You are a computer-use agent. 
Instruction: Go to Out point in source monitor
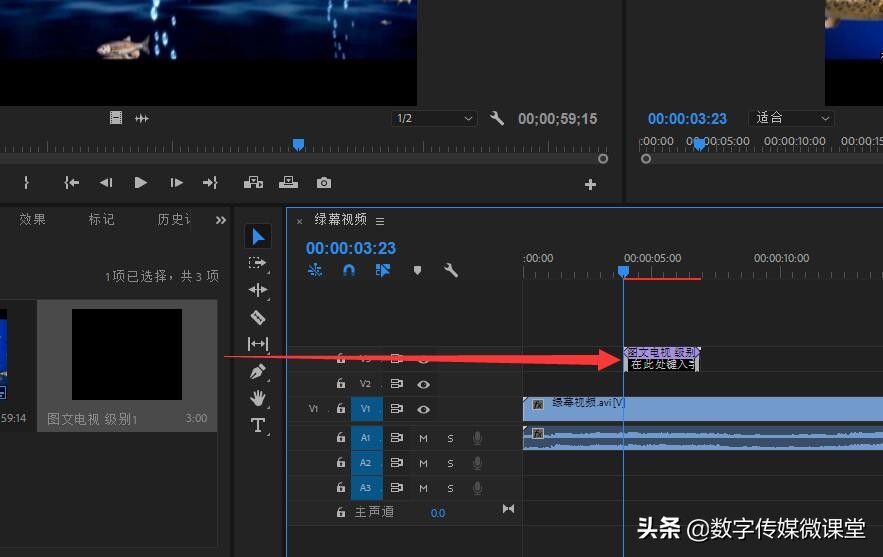210,182
